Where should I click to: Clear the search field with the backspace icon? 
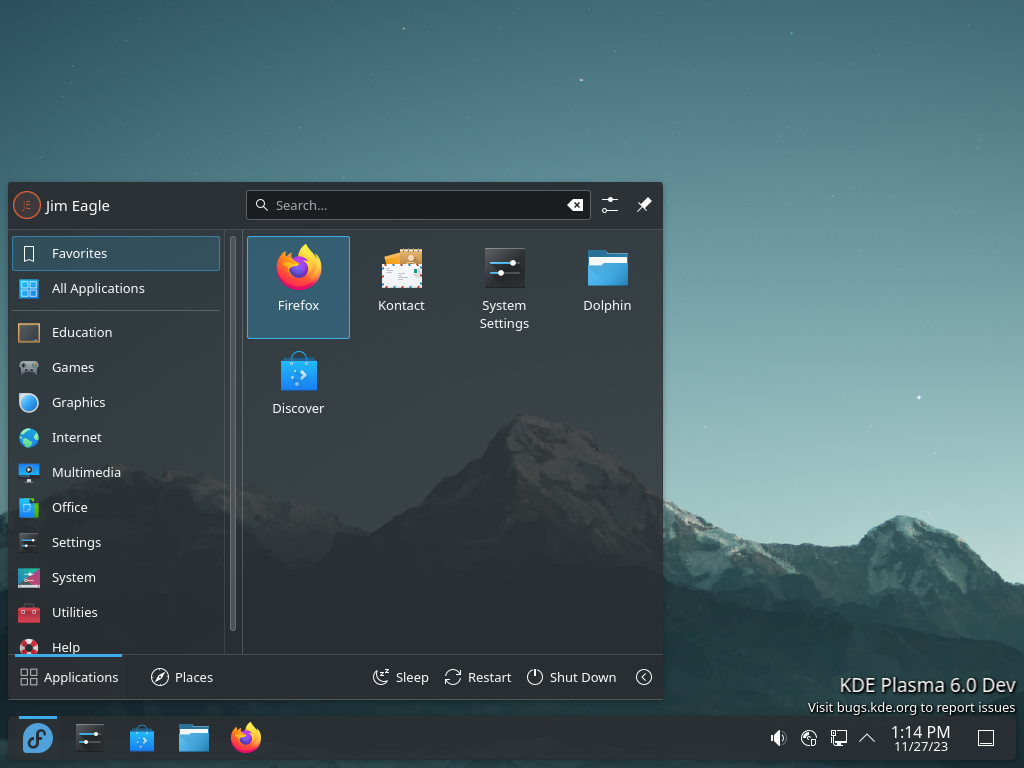pyautogui.click(x=575, y=205)
